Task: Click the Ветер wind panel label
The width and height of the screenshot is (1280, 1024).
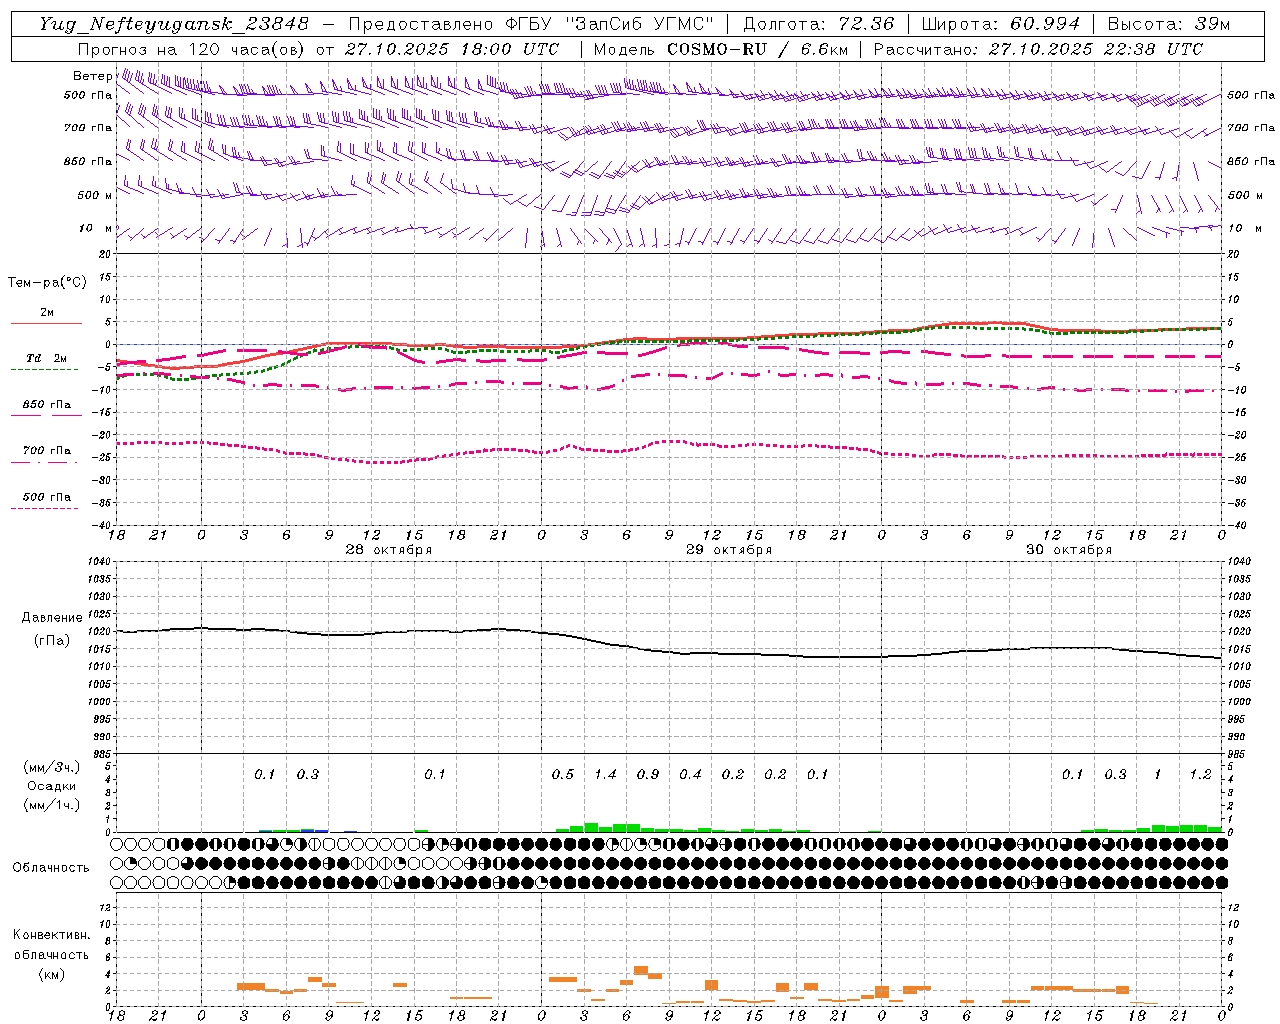Action: point(91,76)
